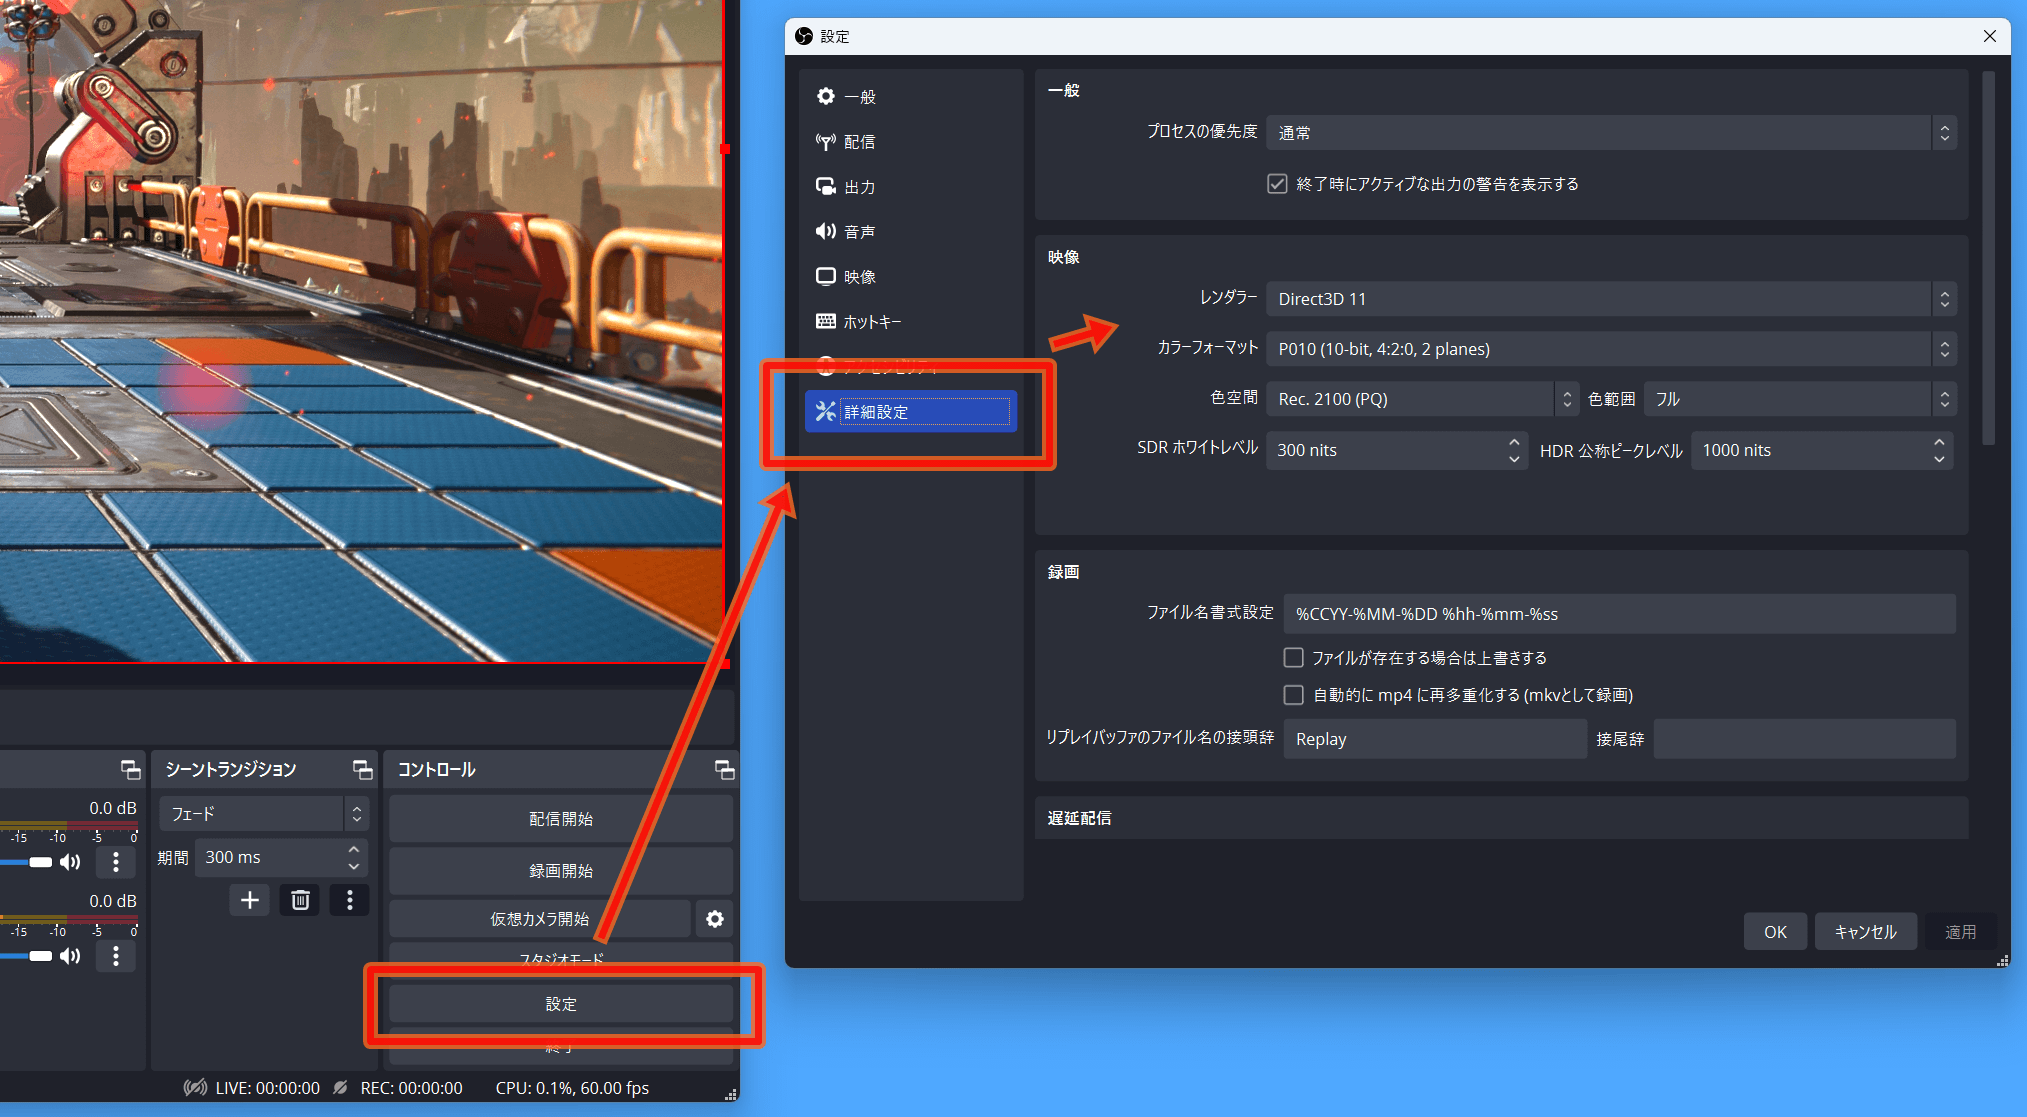Viewport: 2027px width, 1117px height.
Task: Click the monitor icon beside 映像
Action: pyautogui.click(x=826, y=277)
